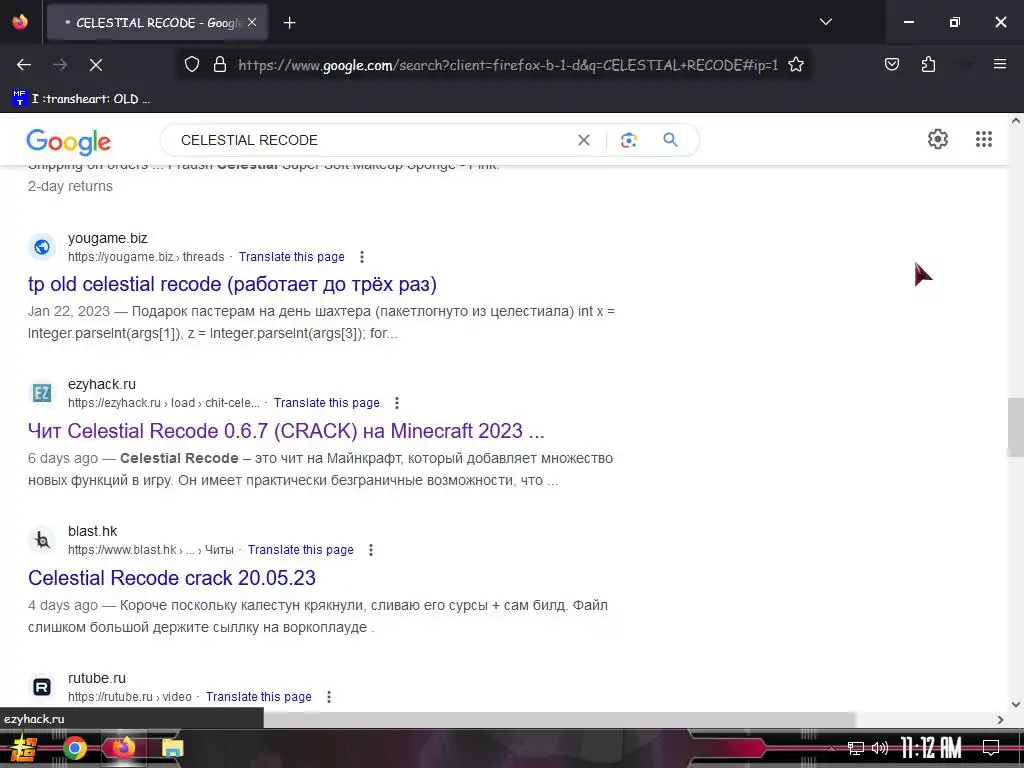Click the vertical scrollbar down arrow
Viewport: 1024px width, 768px height.
pos(1016,705)
